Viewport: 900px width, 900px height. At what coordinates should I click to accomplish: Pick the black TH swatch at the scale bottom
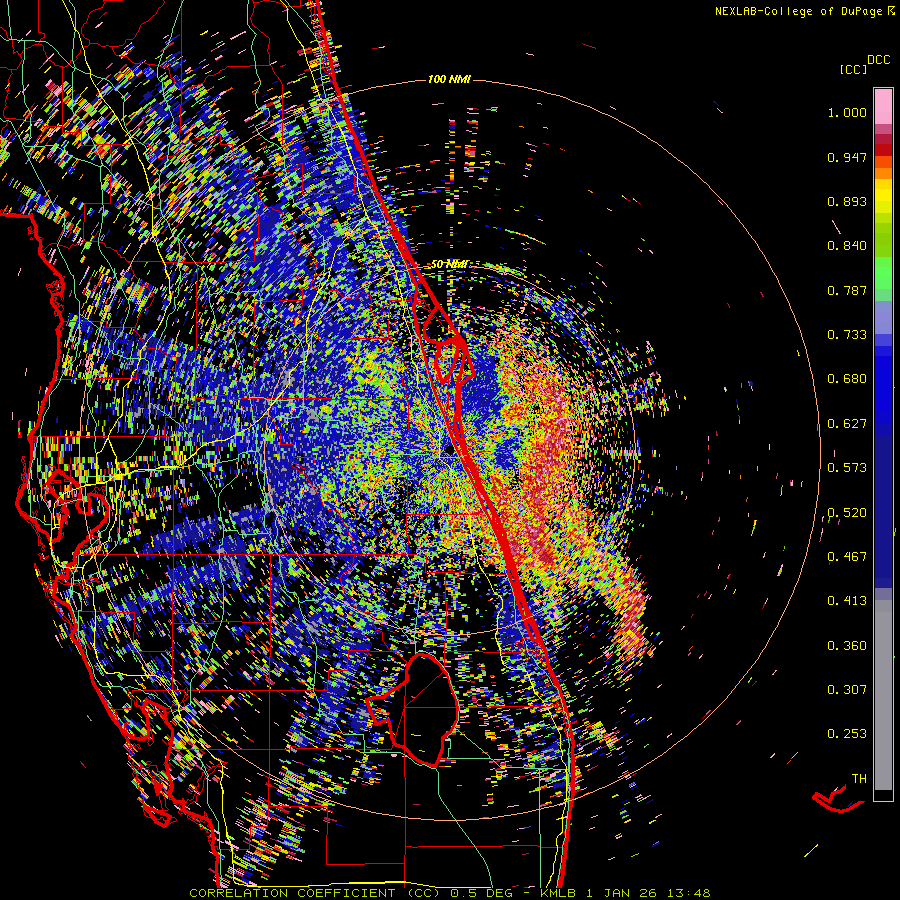[x=883, y=795]
